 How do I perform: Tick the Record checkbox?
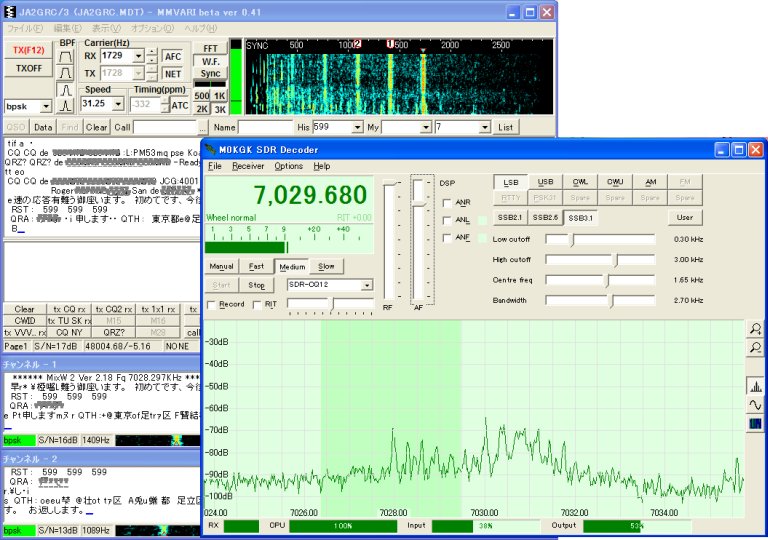(212, 304)
